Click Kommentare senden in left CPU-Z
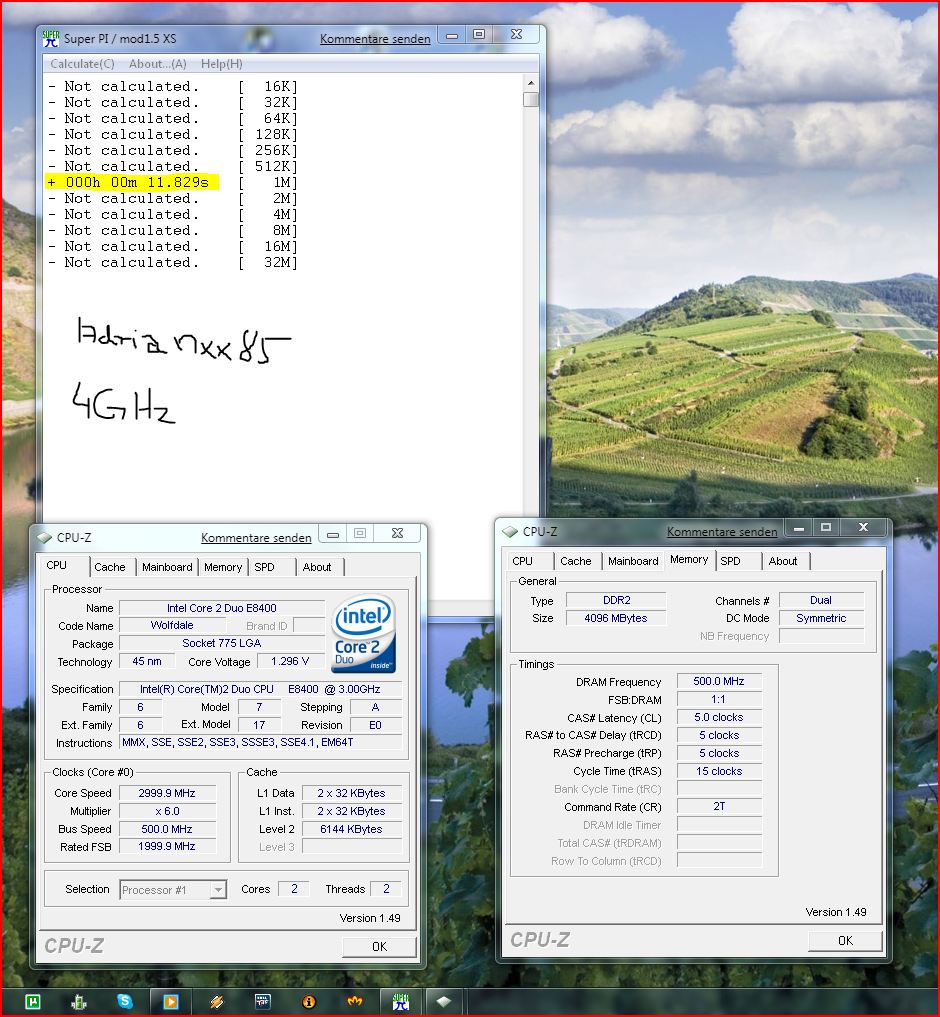This screenshot has height=1017, width=940. 256,538
